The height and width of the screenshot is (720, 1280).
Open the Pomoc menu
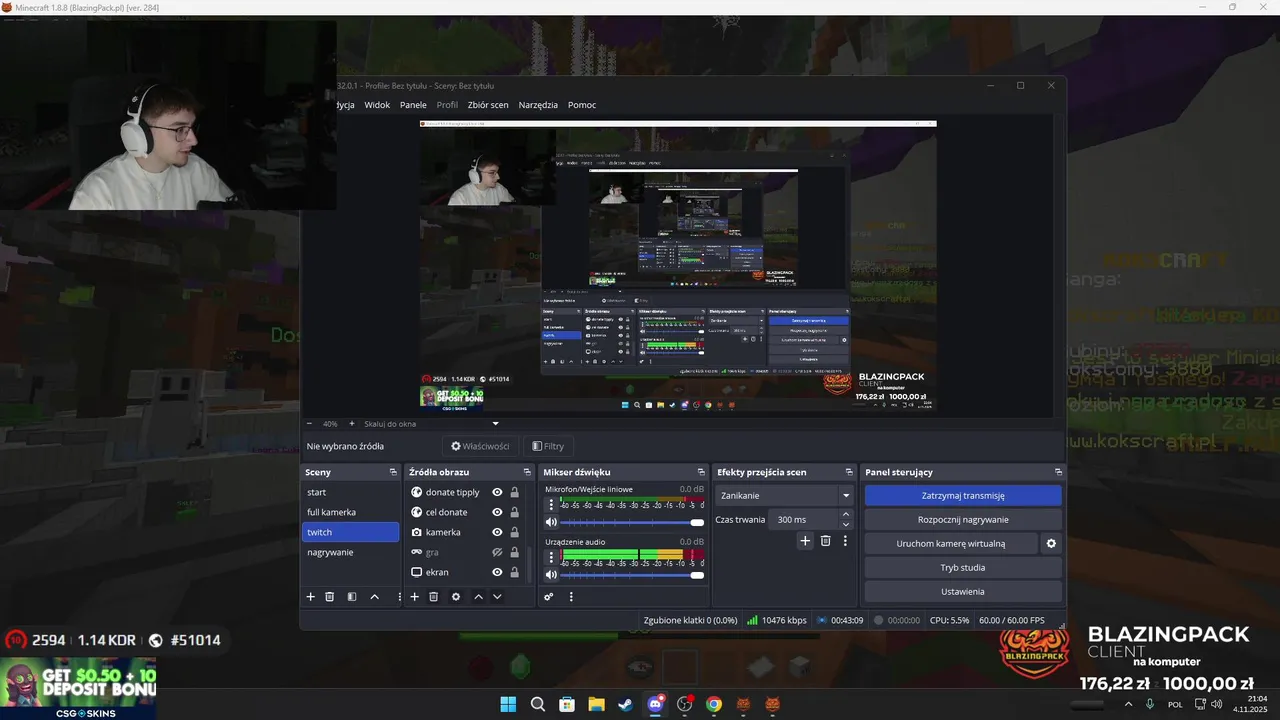tap(582, 105)
